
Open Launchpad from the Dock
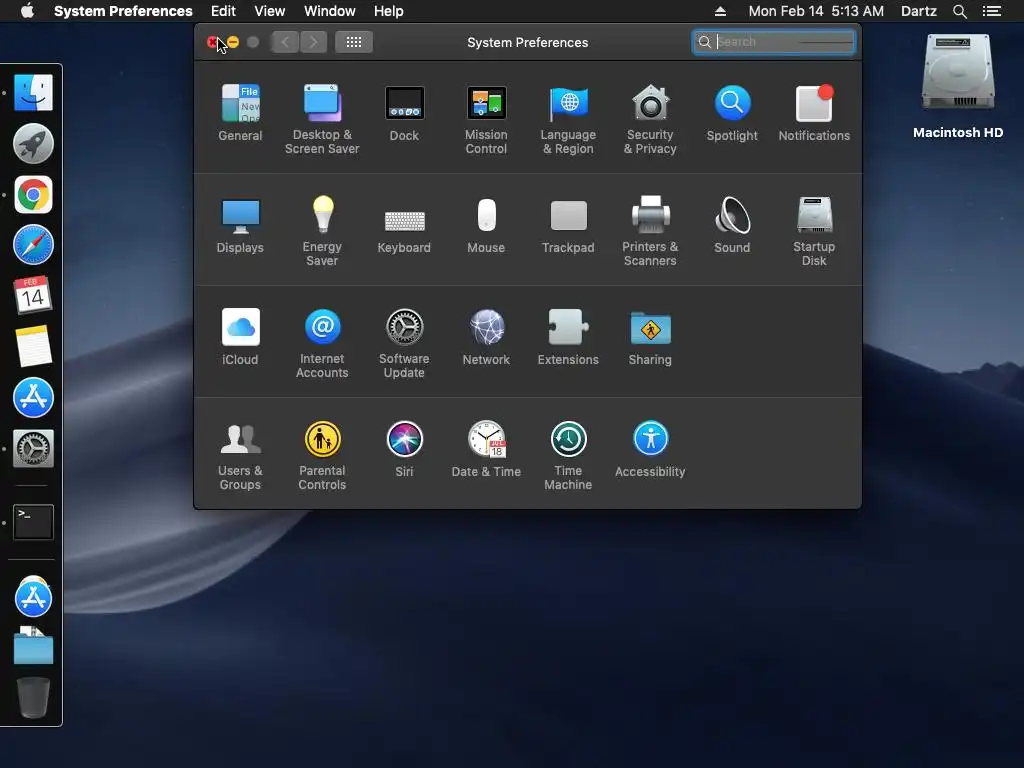(x=33, y=144)
